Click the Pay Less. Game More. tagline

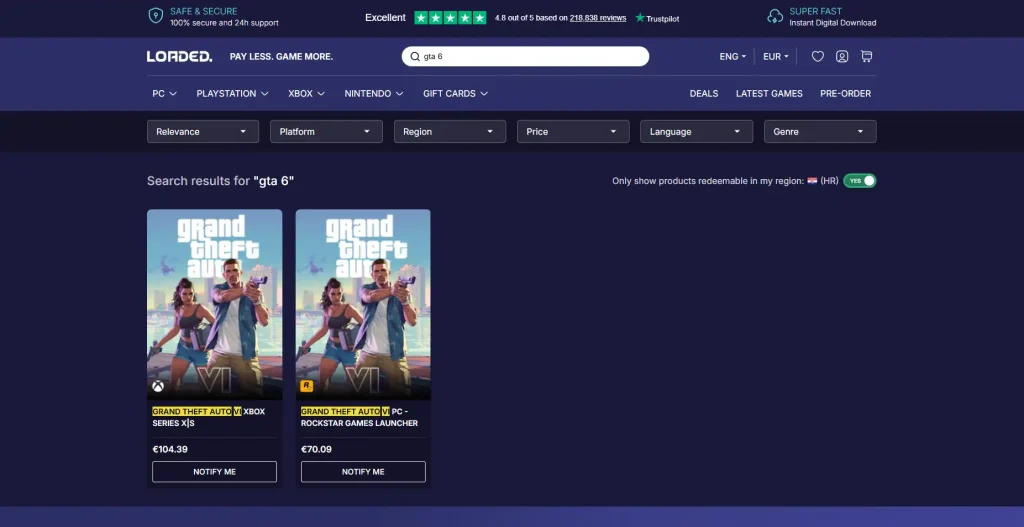point(281,57)
